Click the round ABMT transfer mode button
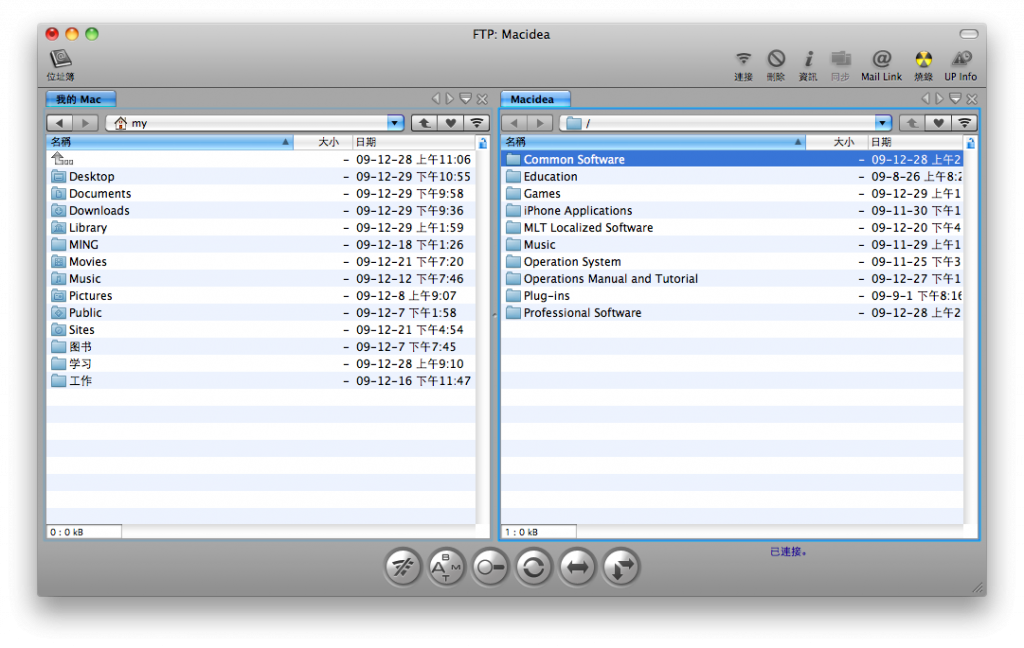 (x=446, y=567)
